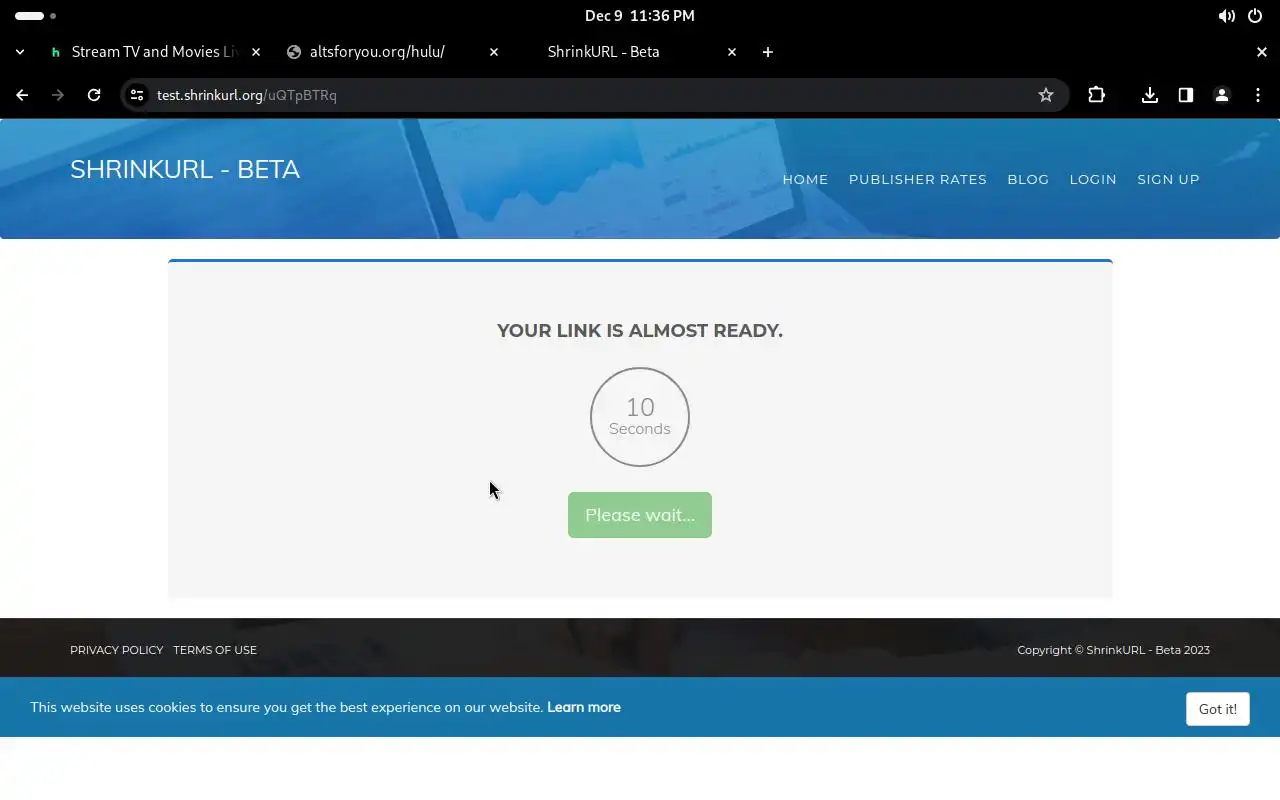Open a new browser tab
Screen dimensions: 1280x800
pos(768,52)
